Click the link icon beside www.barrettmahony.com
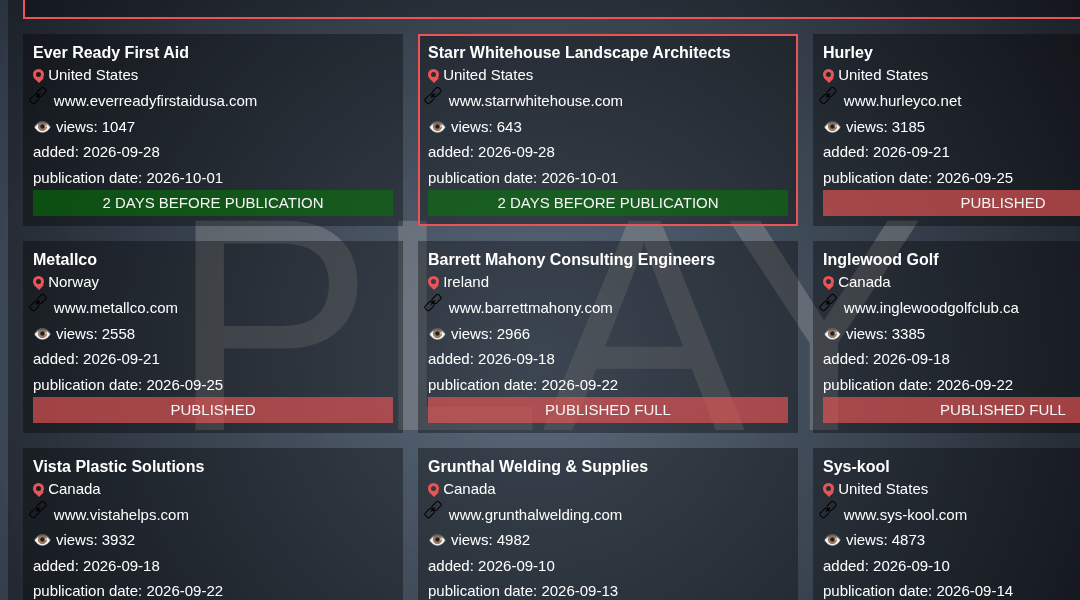 tap(433, 303)
